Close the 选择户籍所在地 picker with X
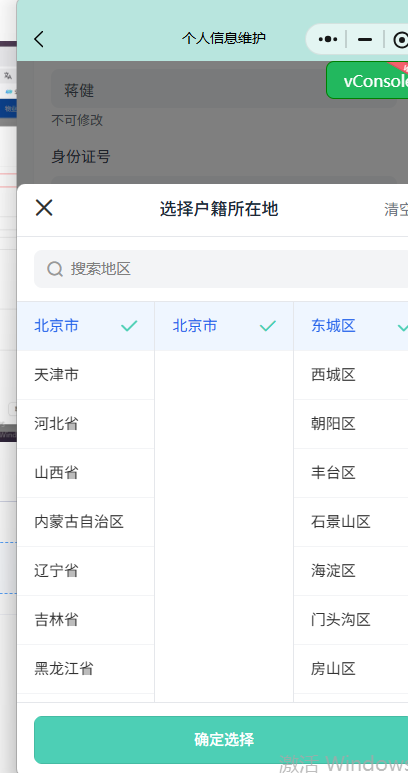The image size is (408, 773). (x=44, y=208)
